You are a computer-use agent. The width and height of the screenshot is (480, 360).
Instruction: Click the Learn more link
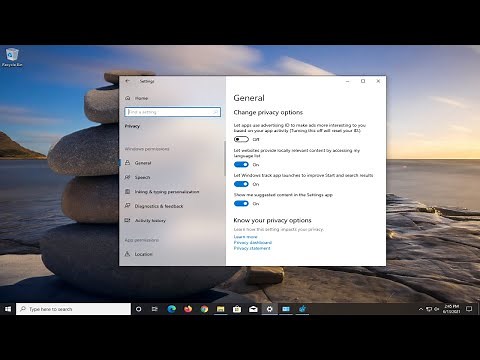pyautogui.click(x=245, y=237)
